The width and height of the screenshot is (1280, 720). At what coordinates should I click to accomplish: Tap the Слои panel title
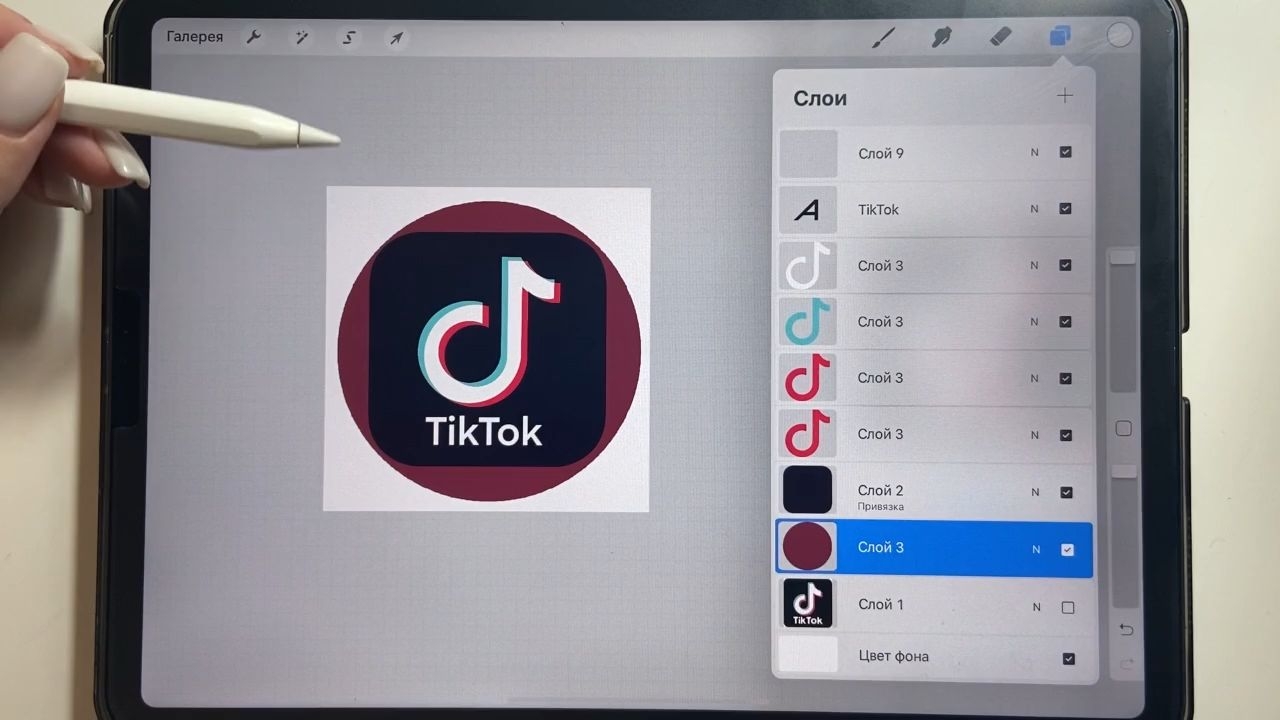tap(820, 98)
